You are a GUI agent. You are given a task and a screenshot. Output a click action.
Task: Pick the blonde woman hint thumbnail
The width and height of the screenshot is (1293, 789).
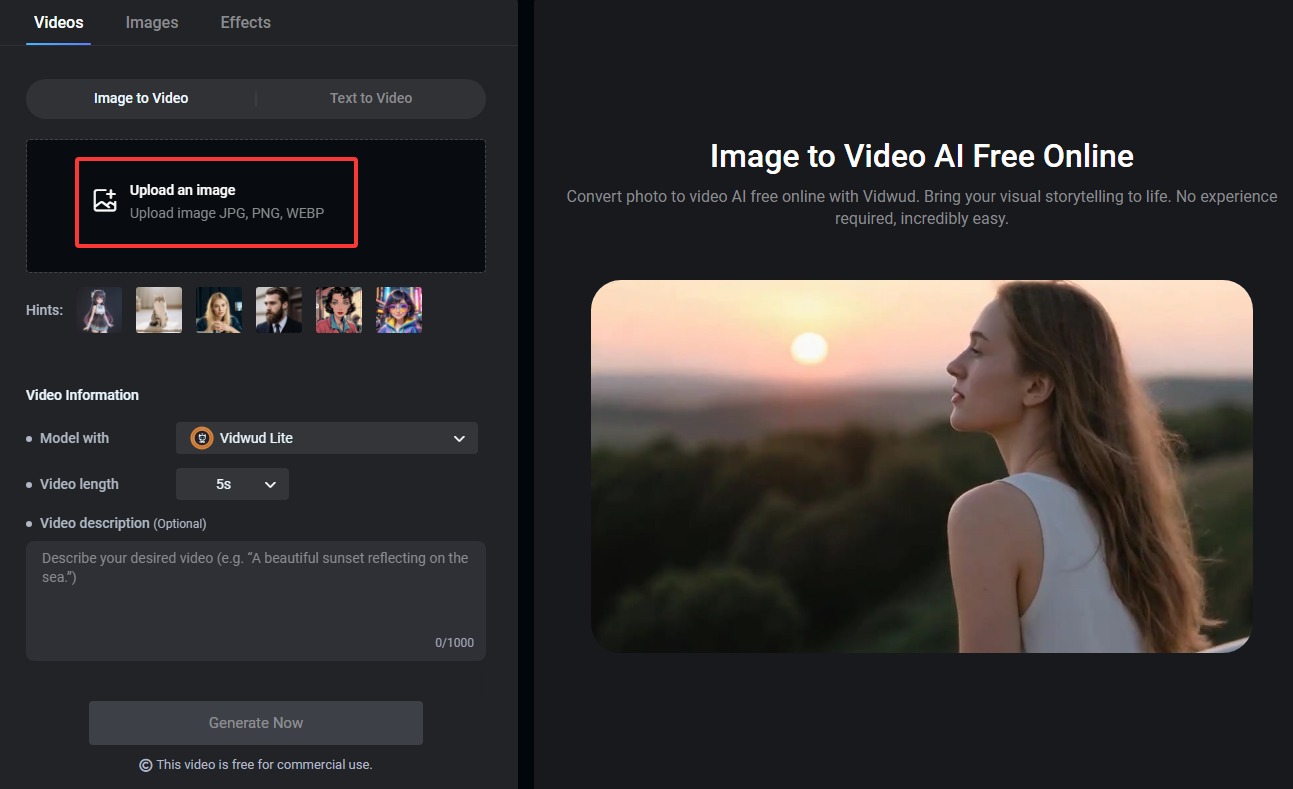click(219, 310)
